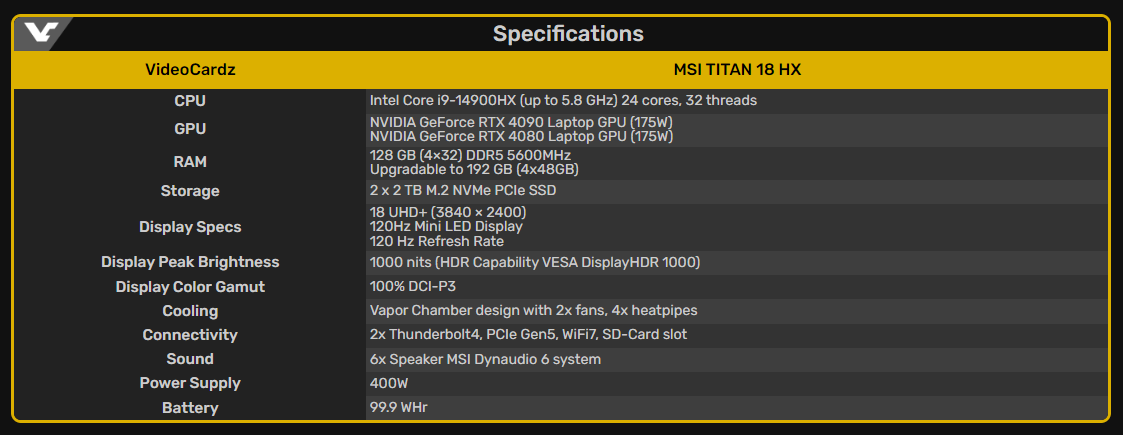Click the VideoCardz column header

tap(191, 70)
